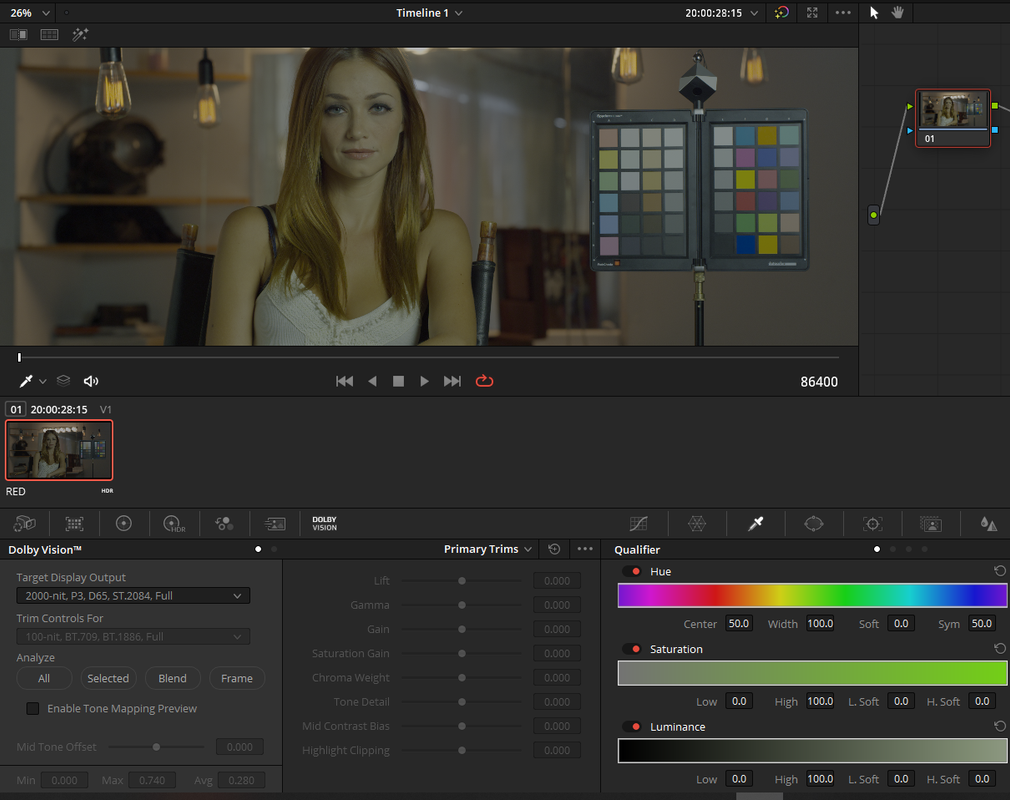Toggle the Luminance qualifier switch
This screenshot has height=800, width=1010.
[x=633, y=727]
